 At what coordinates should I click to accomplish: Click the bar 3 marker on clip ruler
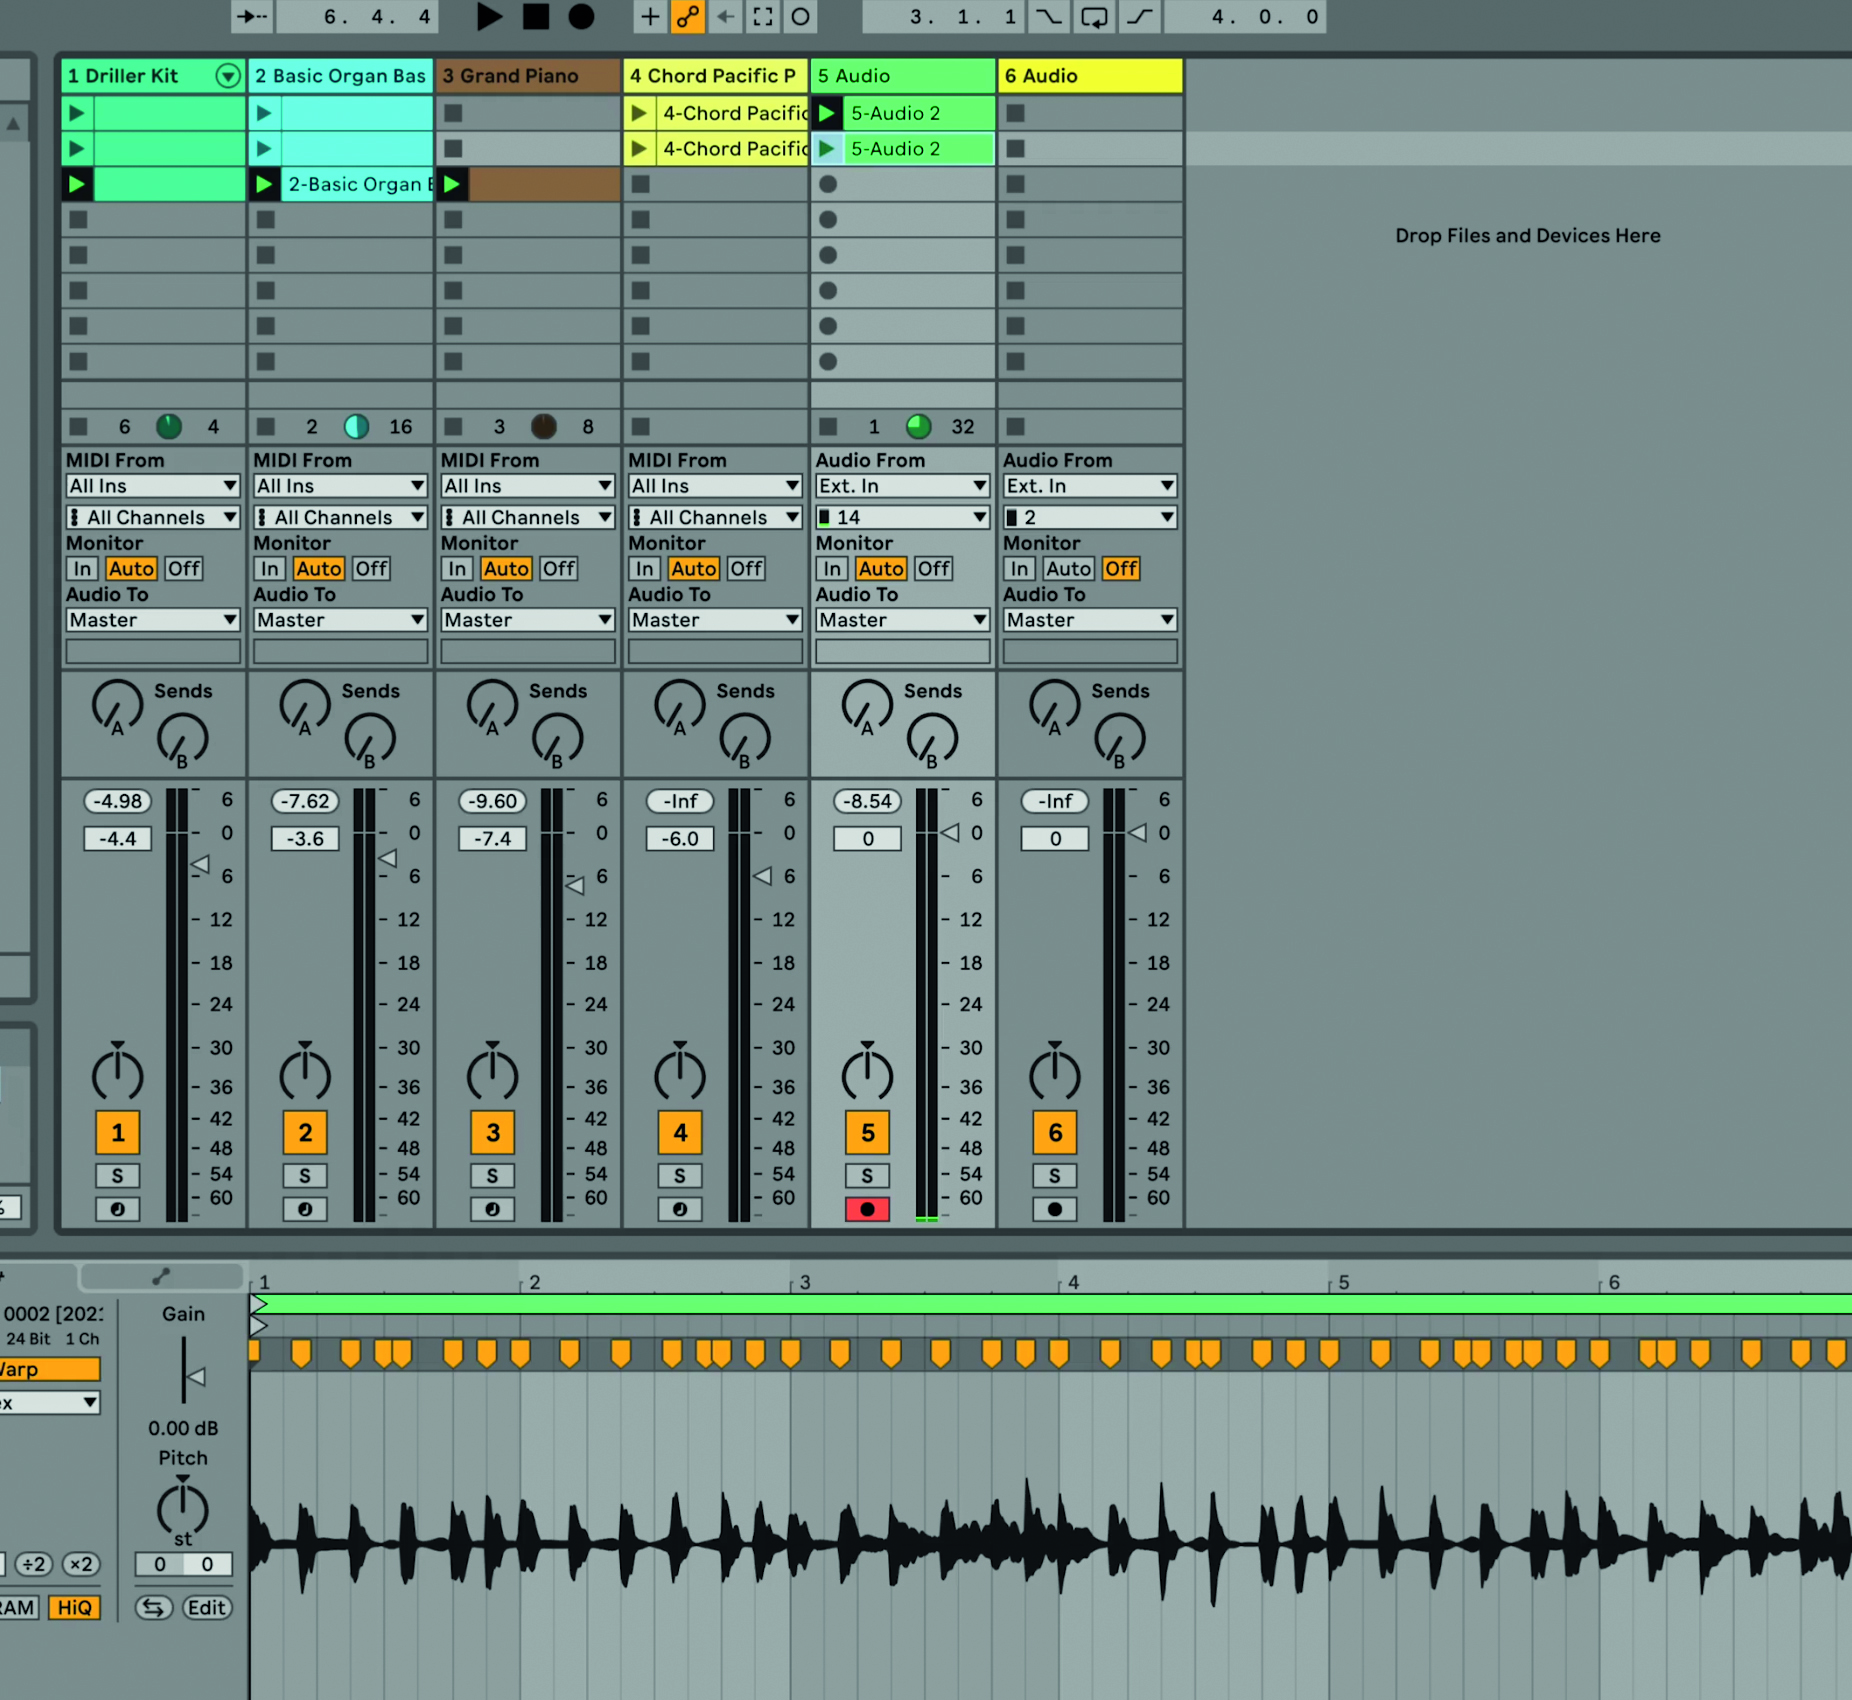click(803, 1282)
